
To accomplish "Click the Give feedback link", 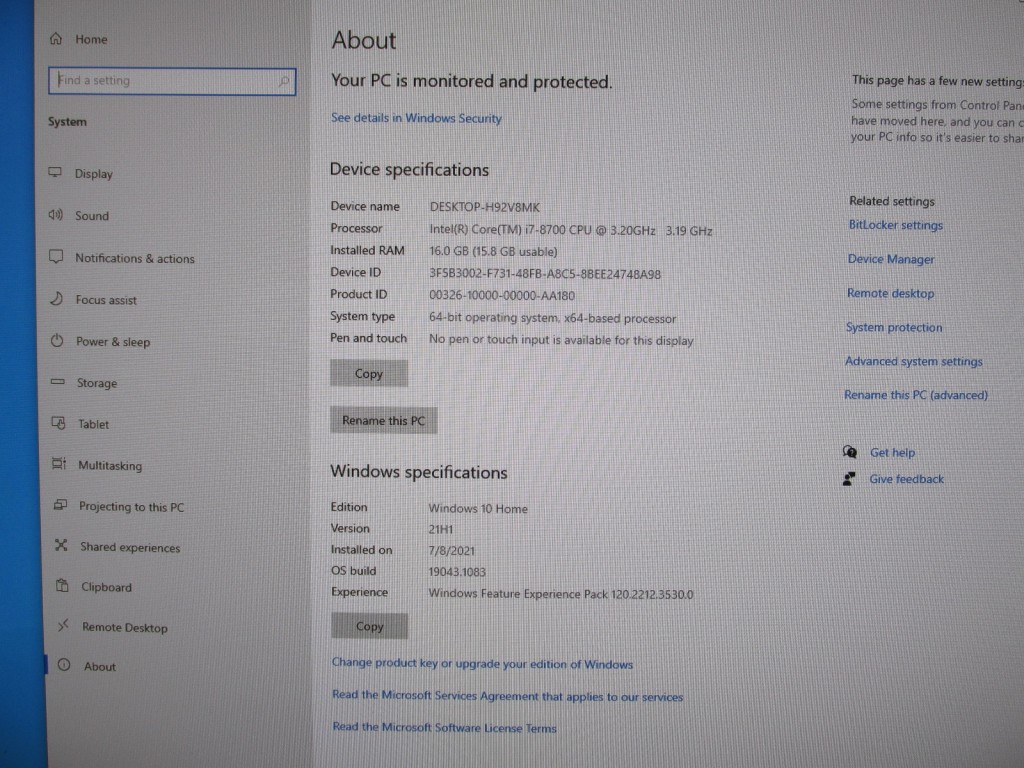I will click(906, 479).
